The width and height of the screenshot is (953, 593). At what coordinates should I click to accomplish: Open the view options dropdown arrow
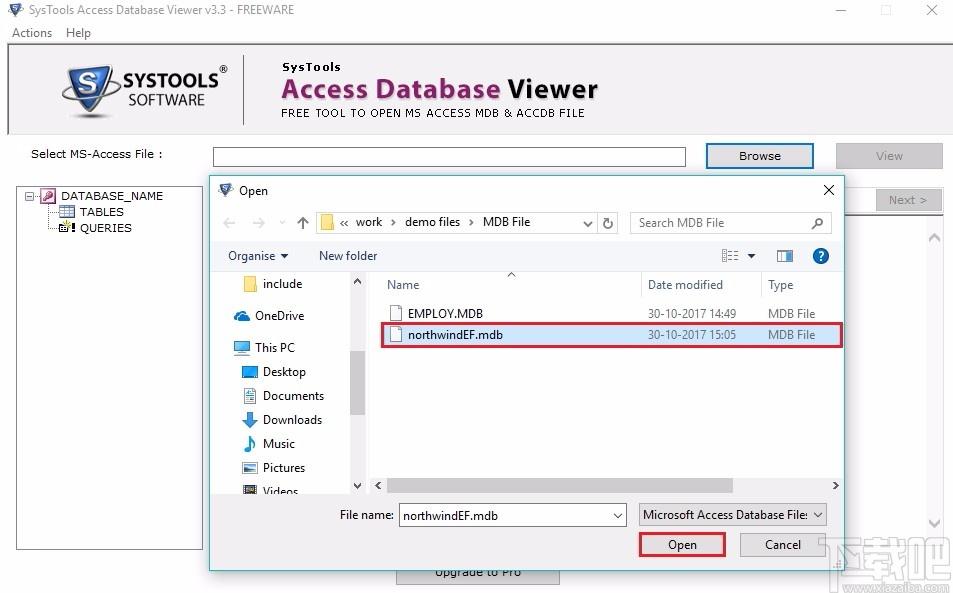pos(751,256)
